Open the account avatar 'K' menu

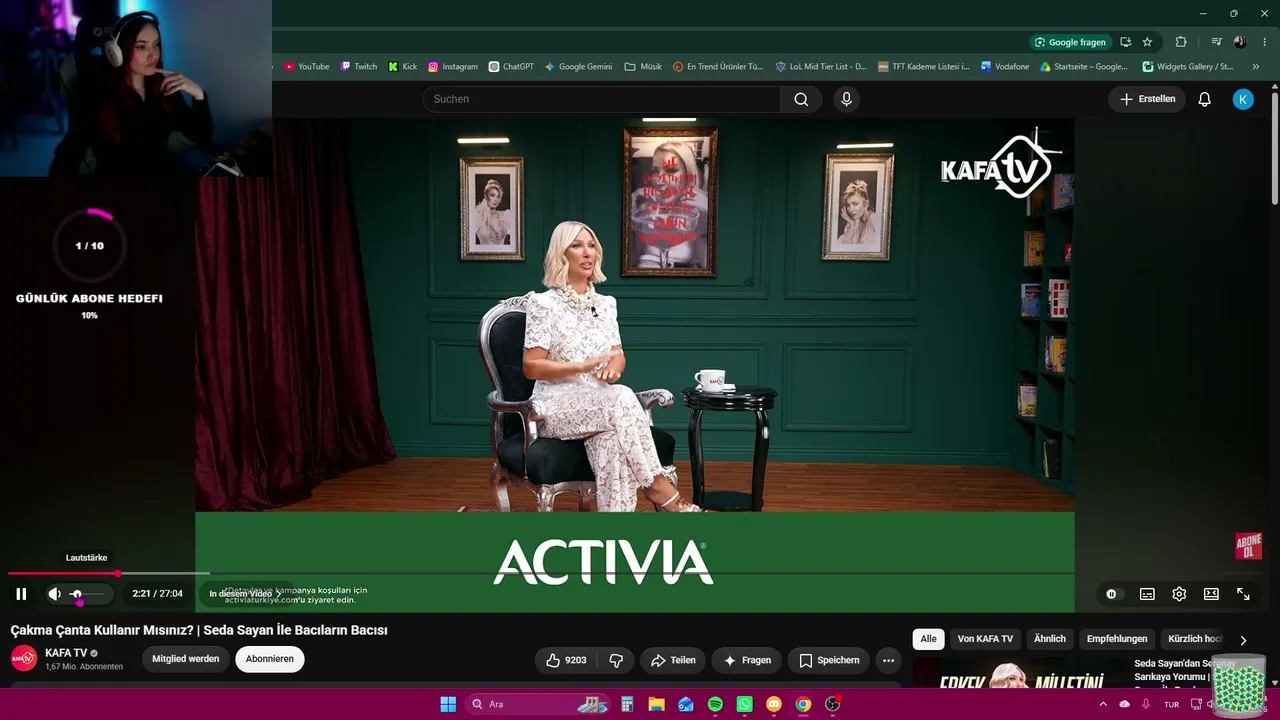pos(1243,99)
